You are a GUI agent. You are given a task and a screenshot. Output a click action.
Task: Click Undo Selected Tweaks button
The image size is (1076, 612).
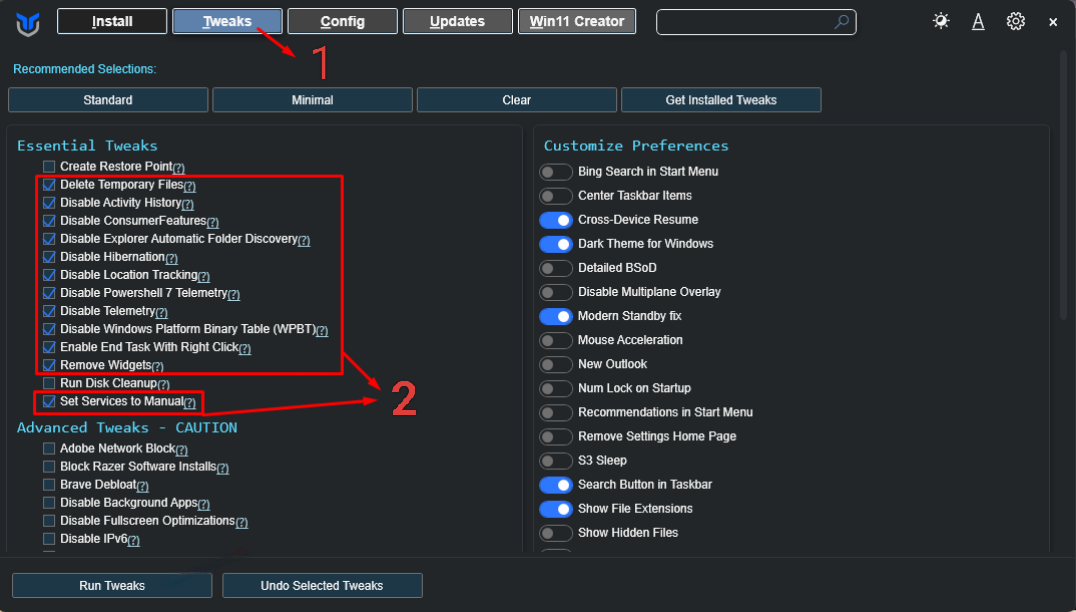322,585
